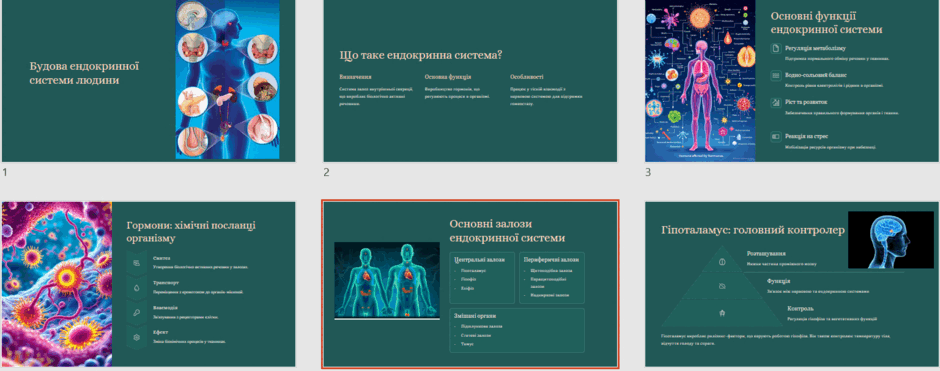Screen dimensions: 940x371
Task: Click slide number 3 label
Action: [648, 173]
